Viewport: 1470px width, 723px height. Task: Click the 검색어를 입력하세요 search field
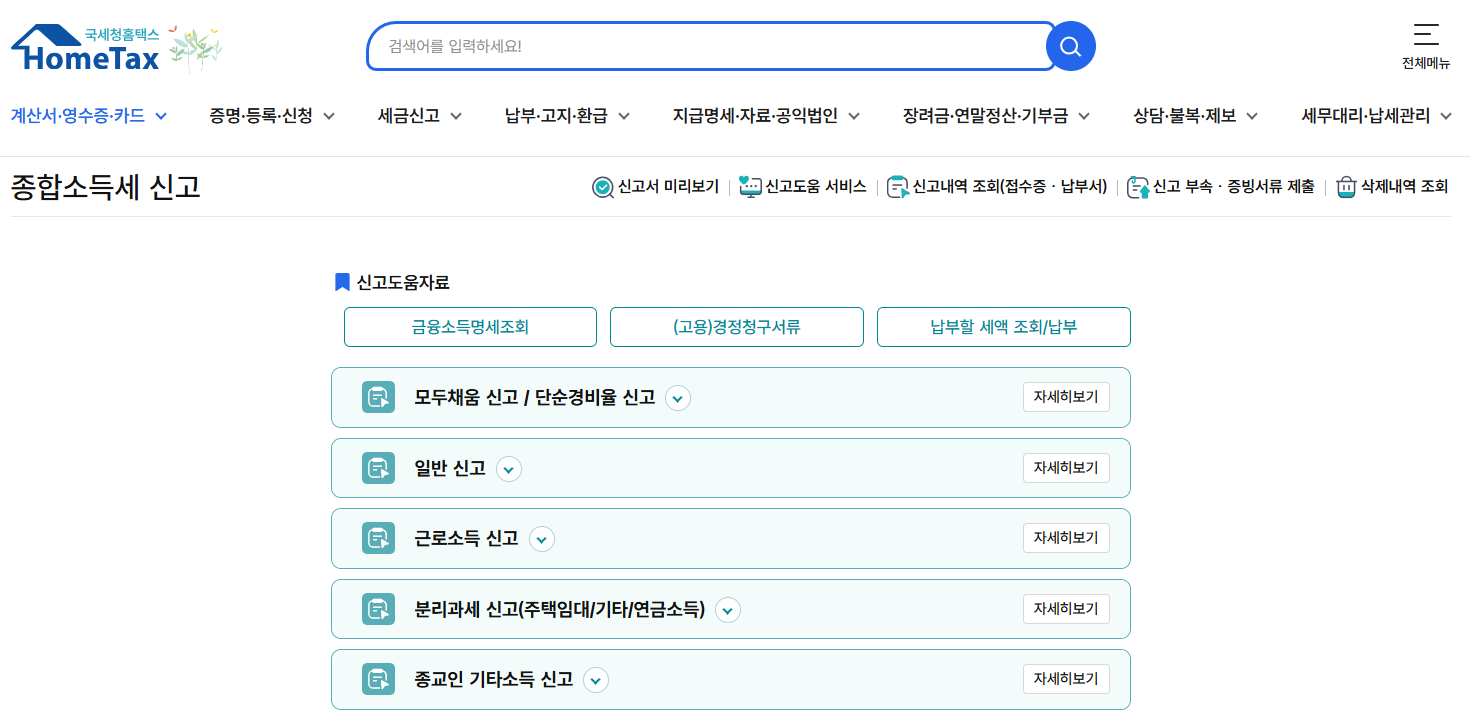(710, 46)
